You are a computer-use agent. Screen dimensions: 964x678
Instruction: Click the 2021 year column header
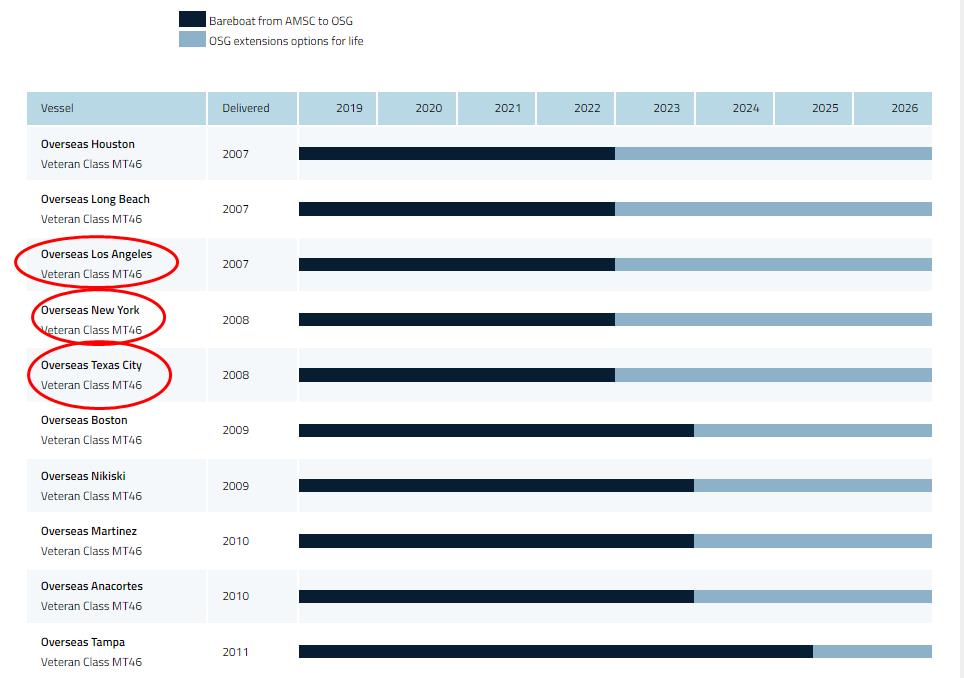(497, 108)
